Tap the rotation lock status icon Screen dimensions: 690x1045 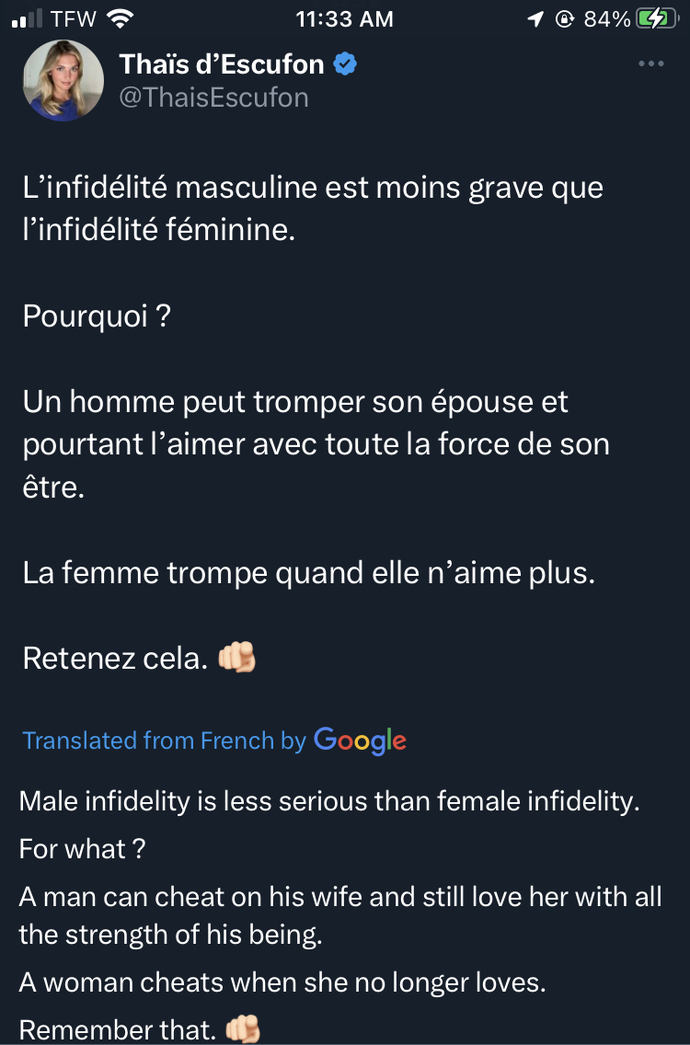(565, 19)
